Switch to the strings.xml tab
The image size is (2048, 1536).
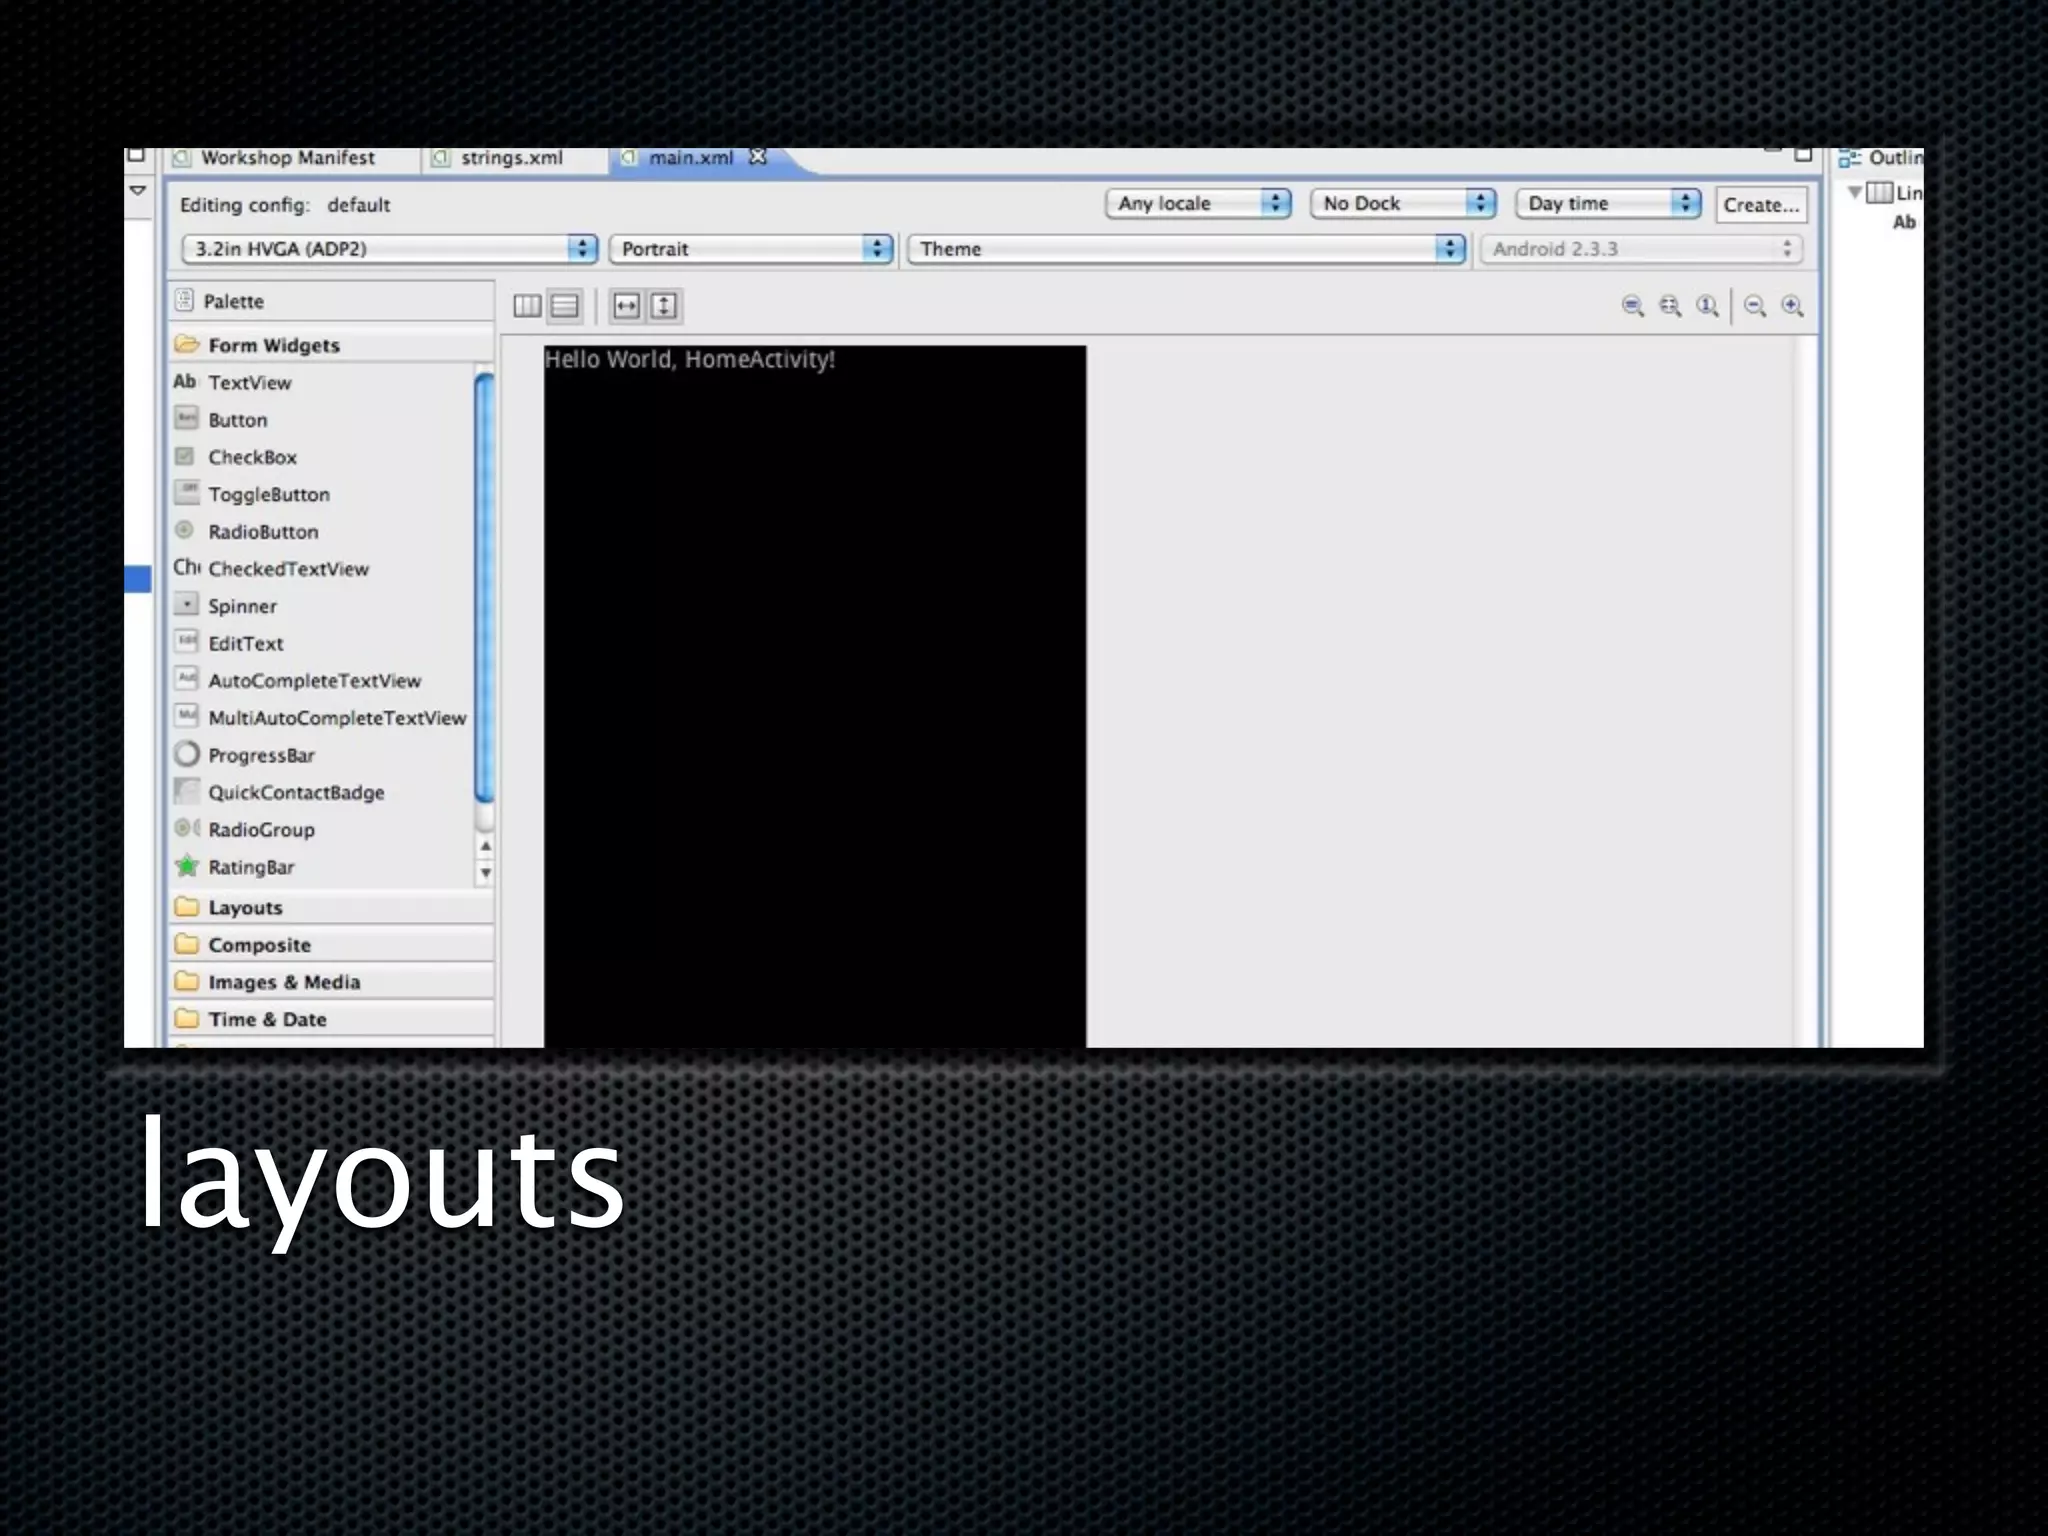(511, 158)
